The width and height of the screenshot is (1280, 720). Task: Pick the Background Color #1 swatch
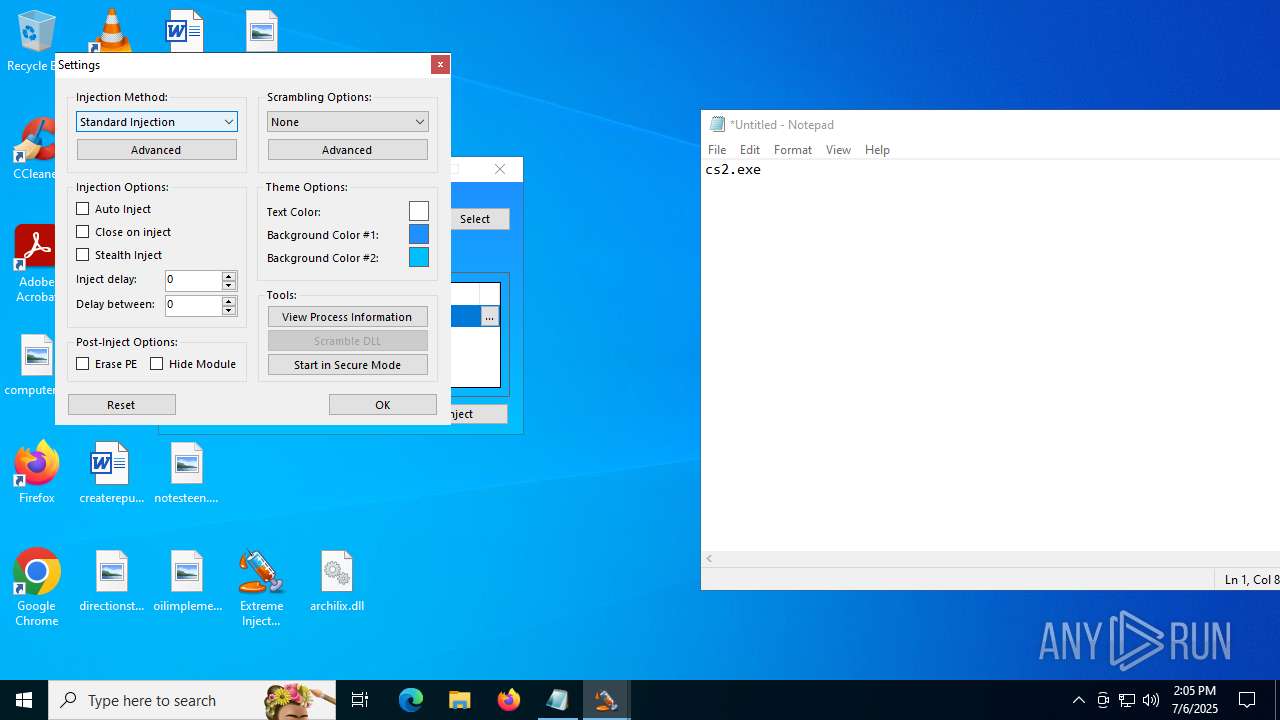(x=419, y=234)
